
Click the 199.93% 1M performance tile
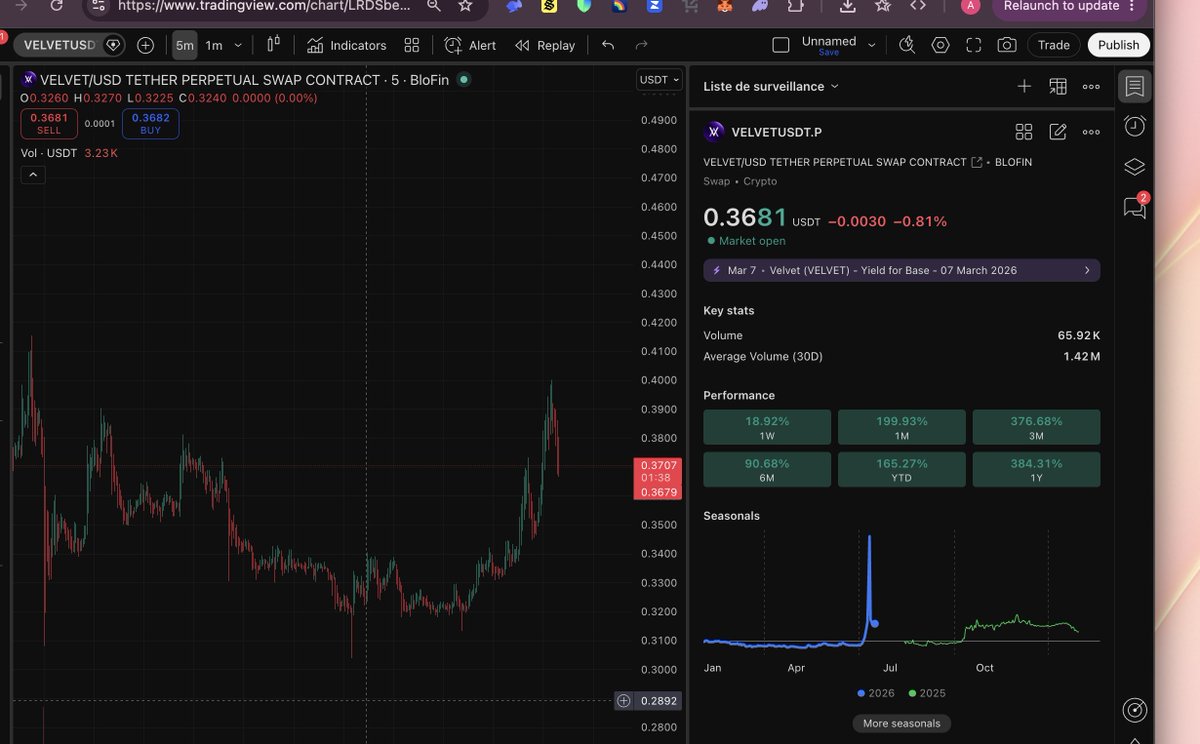click(x=902, y=427)
